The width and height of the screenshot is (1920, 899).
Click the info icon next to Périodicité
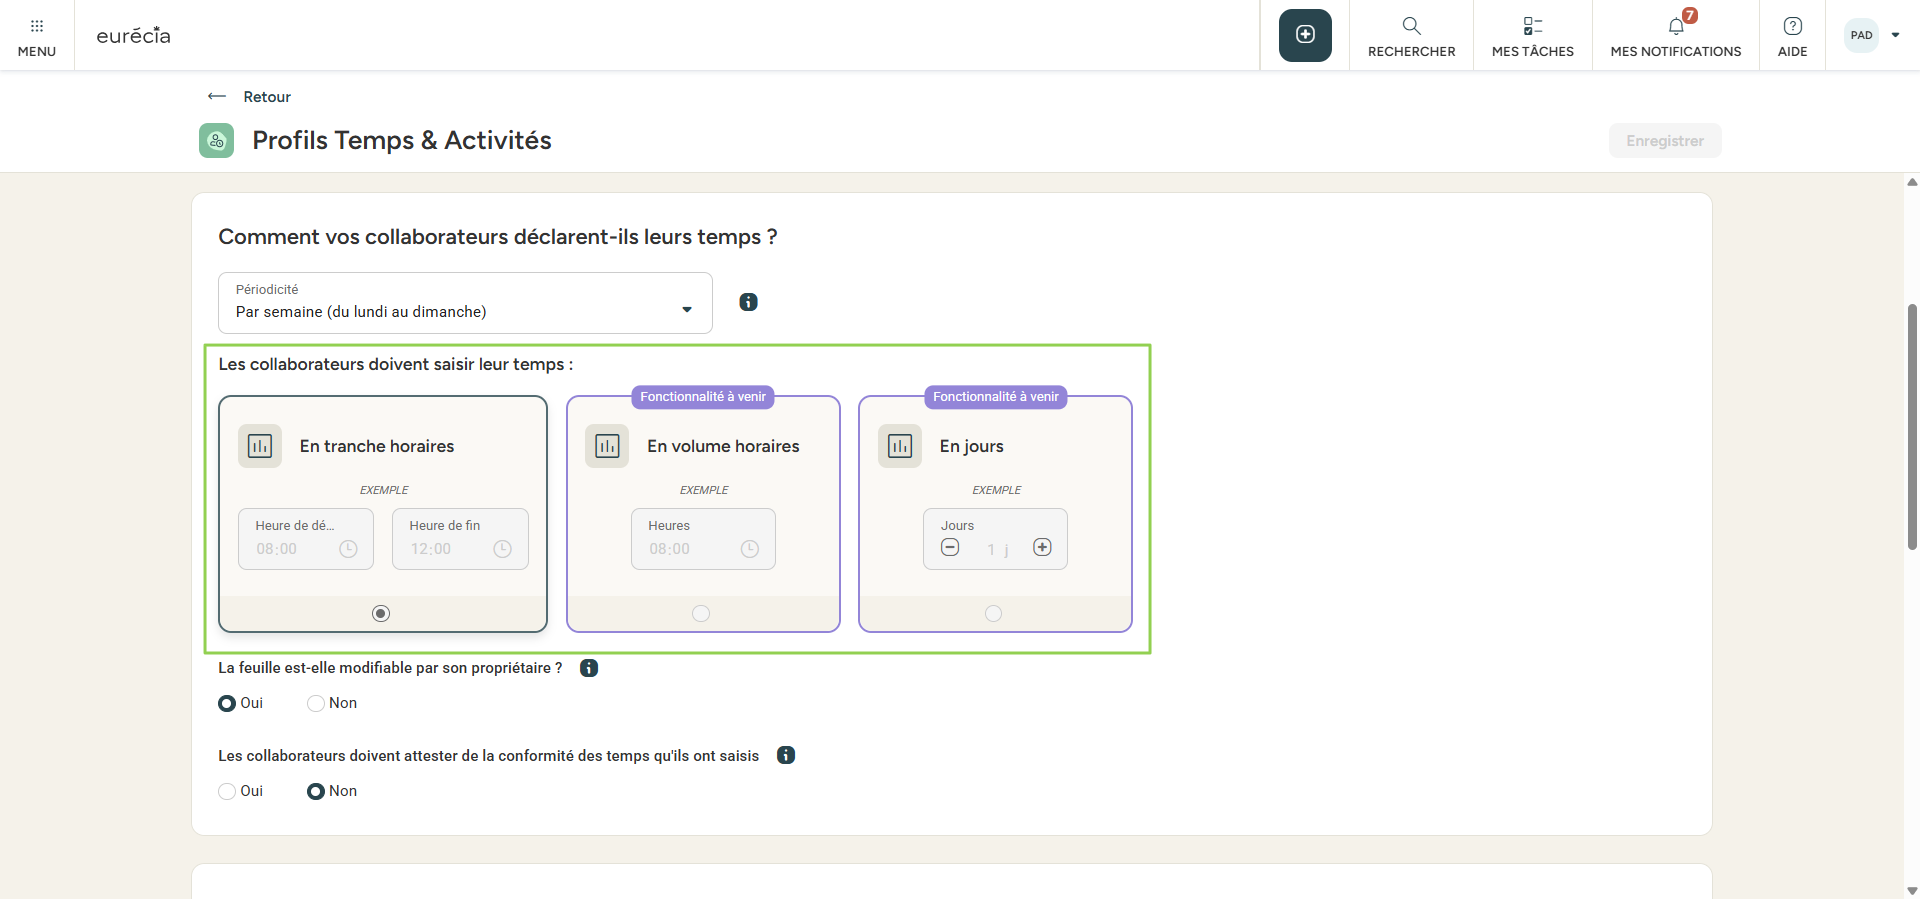(748, 302)
